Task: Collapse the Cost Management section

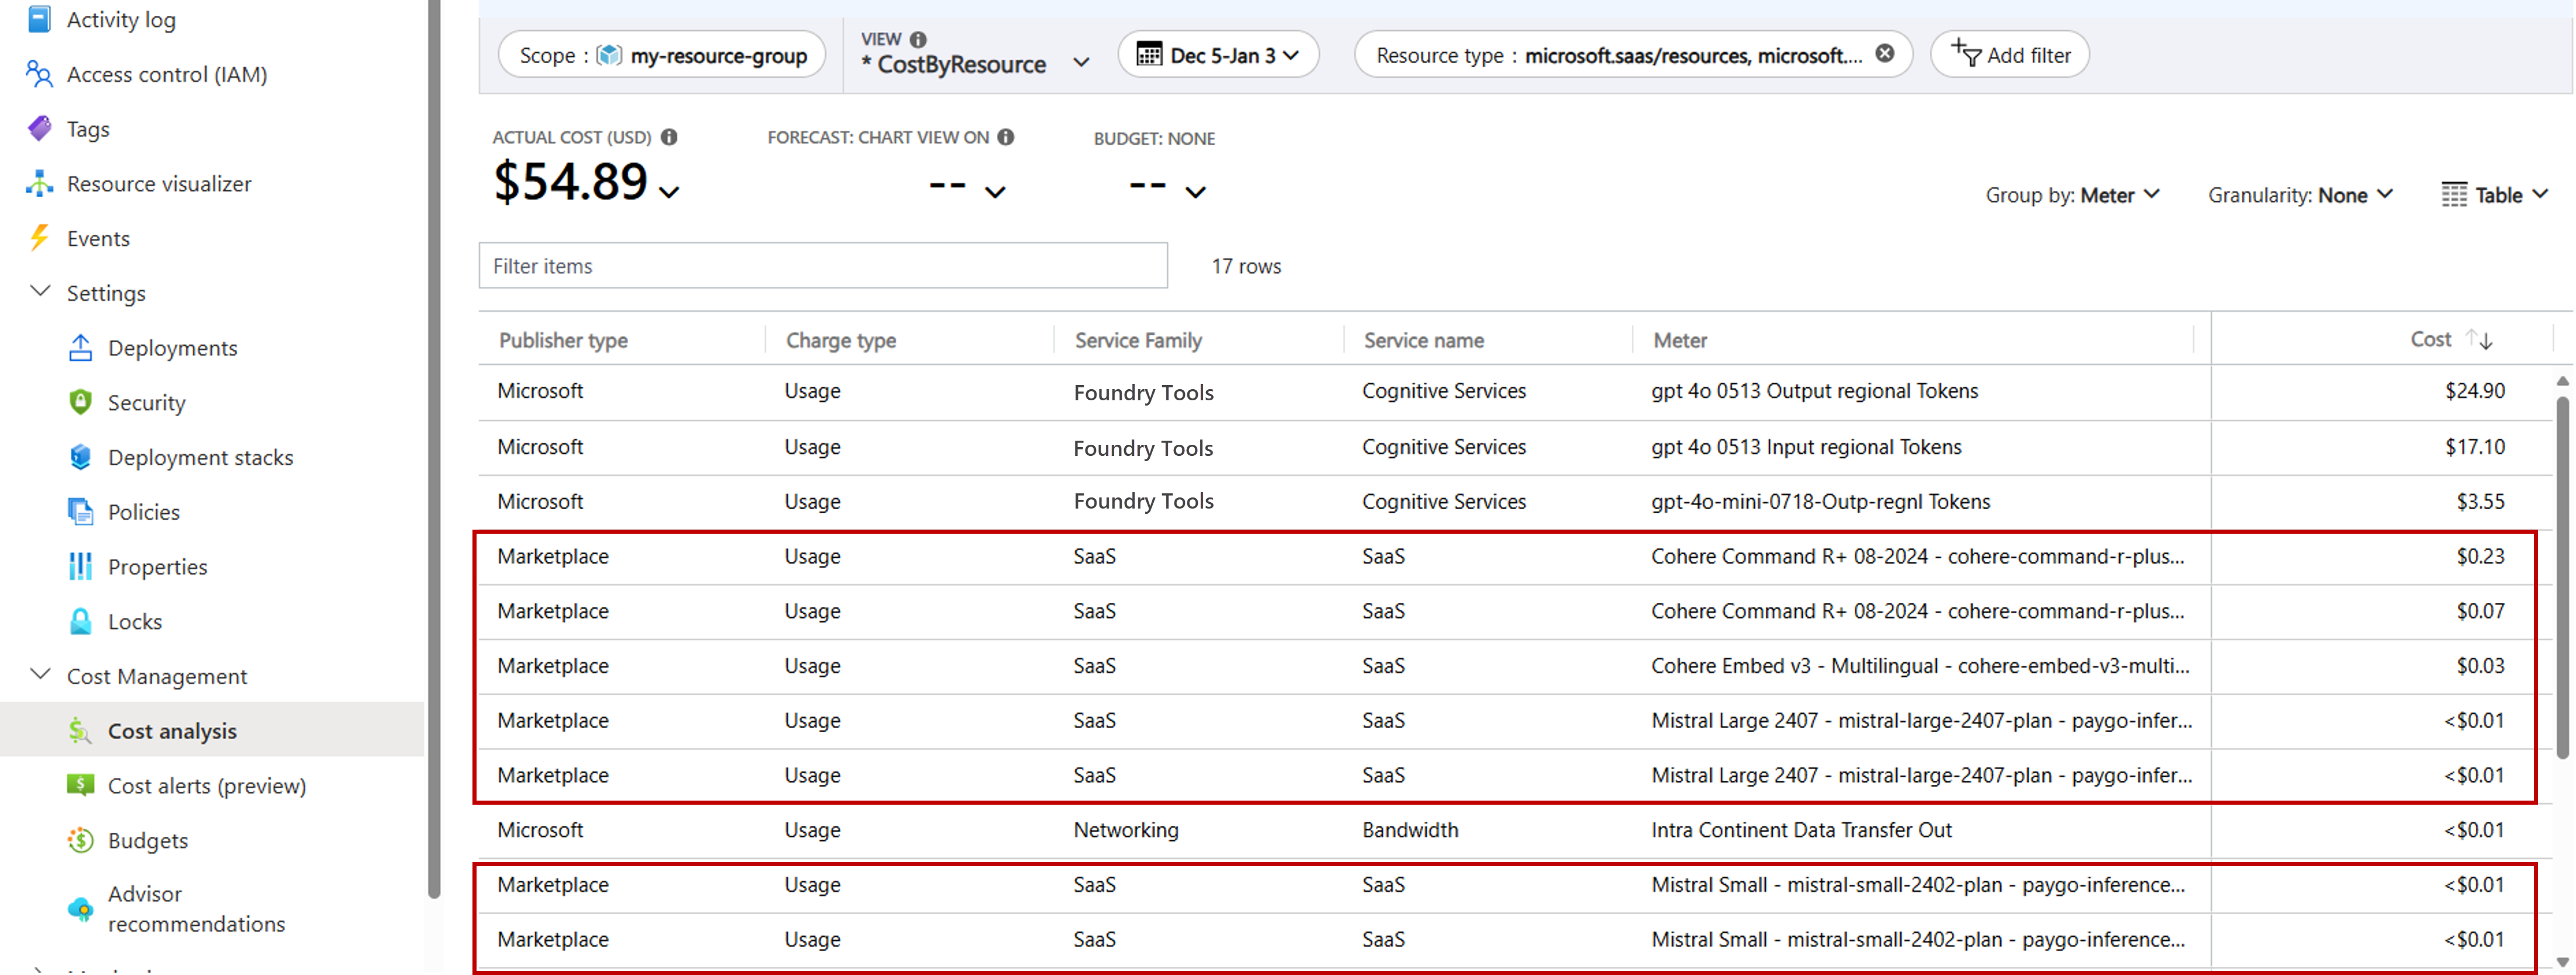Action: [40, 675]
